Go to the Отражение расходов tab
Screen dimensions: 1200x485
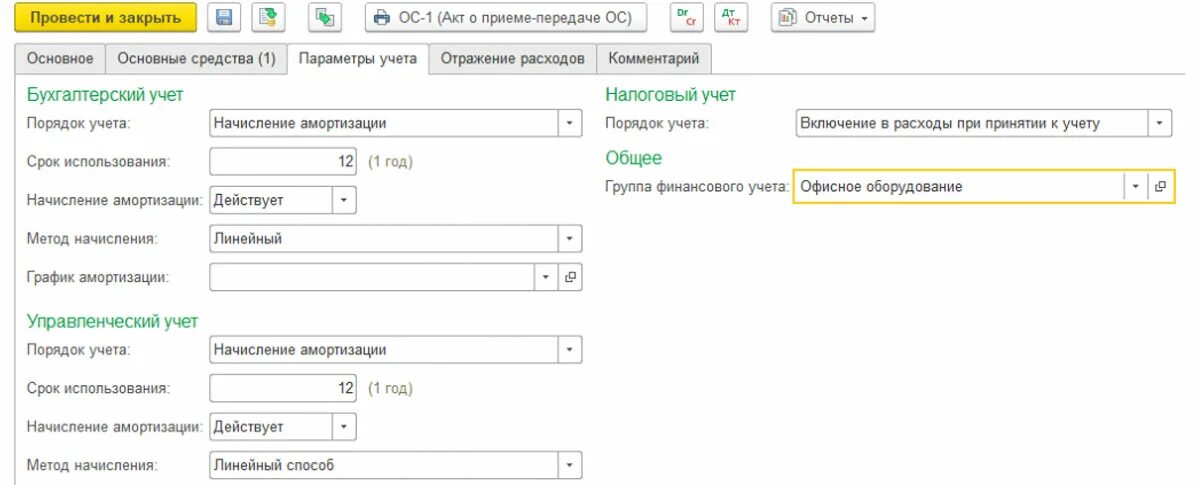click(x=513, y=59)
